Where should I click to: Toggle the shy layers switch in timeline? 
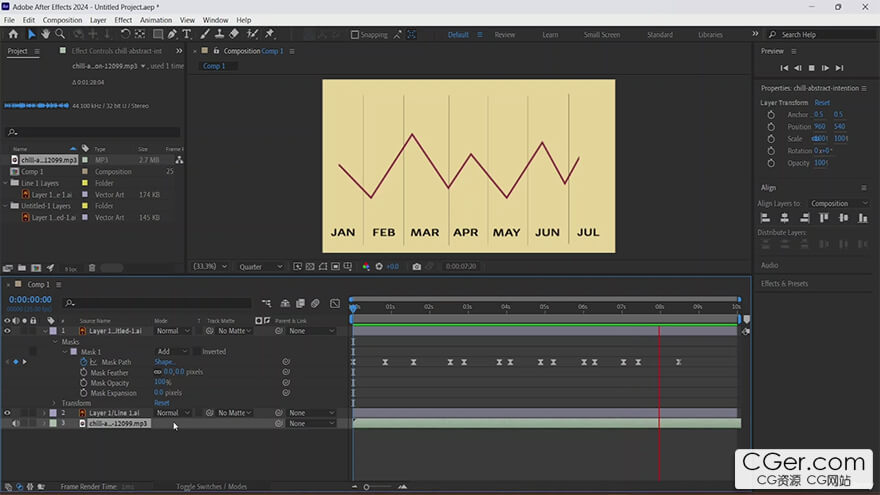pyautogui.click(x=285, y=303)
